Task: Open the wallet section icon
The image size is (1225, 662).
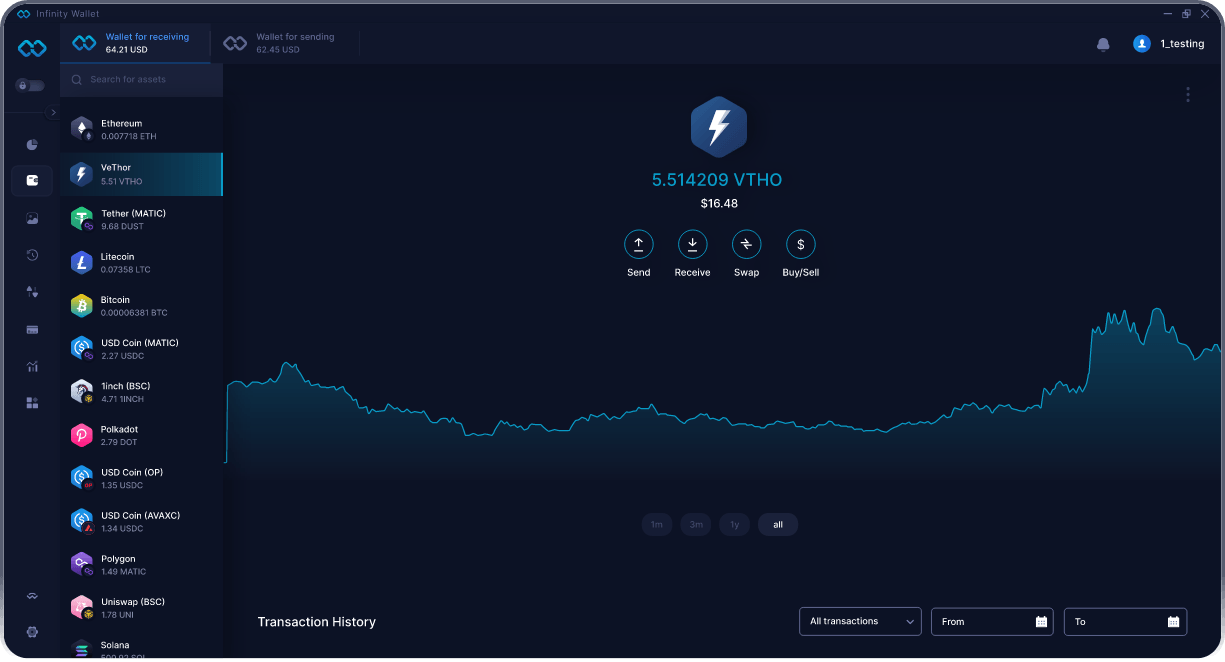Action: [x=32, y=181]
